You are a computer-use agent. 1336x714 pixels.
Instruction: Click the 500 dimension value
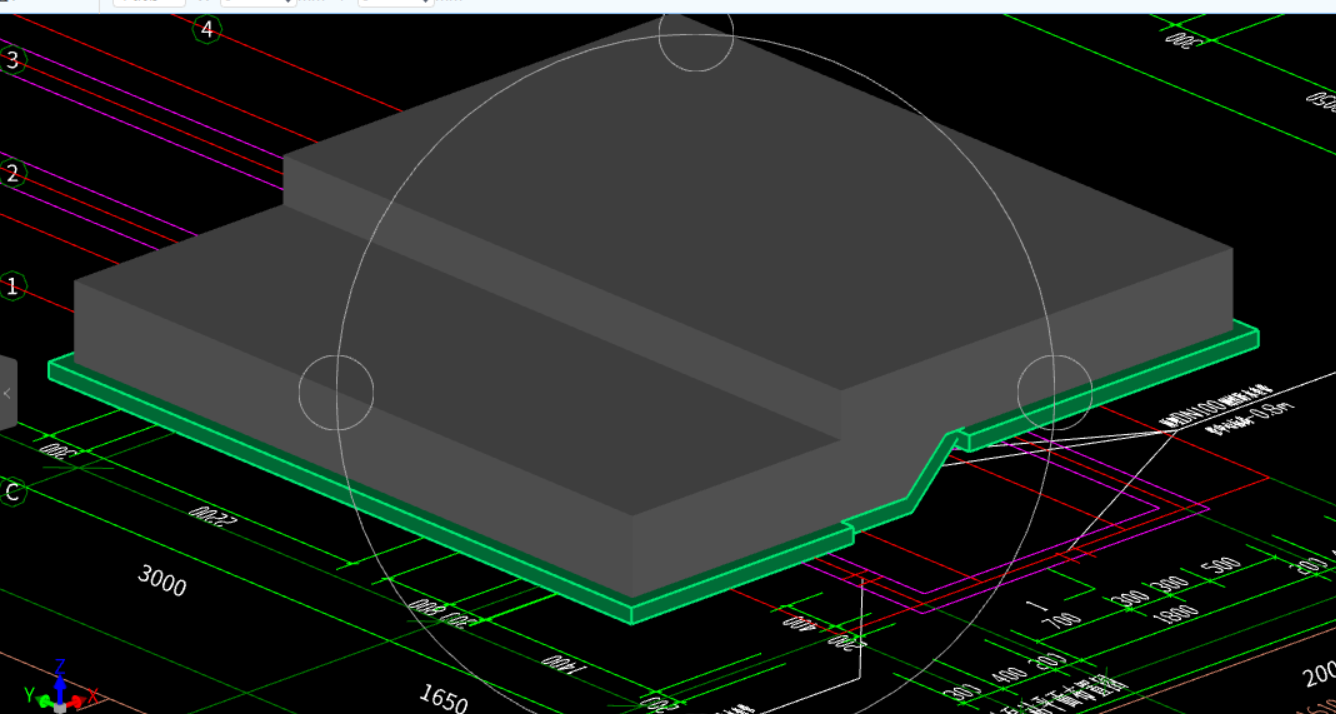(1221, 565)
